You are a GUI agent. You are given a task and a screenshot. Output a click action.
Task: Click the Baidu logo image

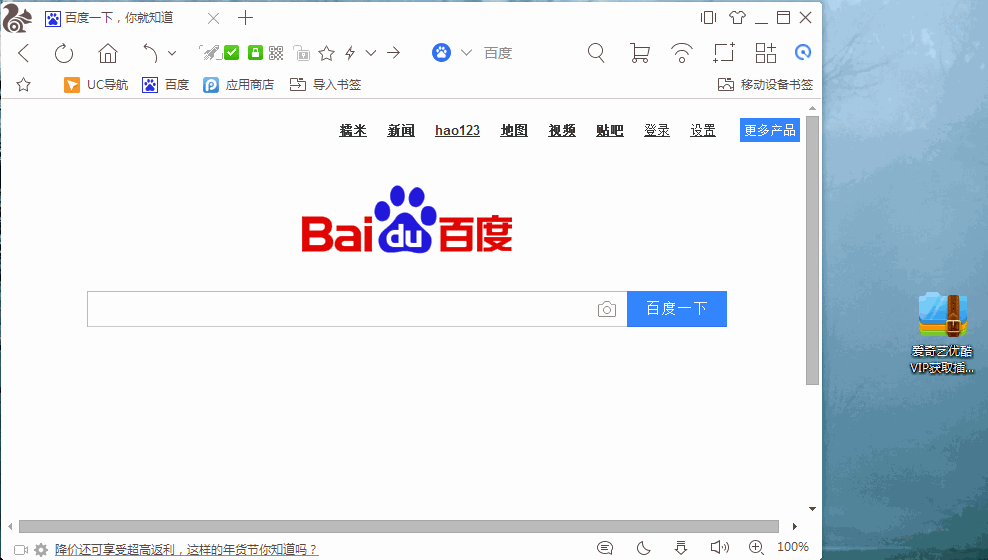click(x=407, y=219)
